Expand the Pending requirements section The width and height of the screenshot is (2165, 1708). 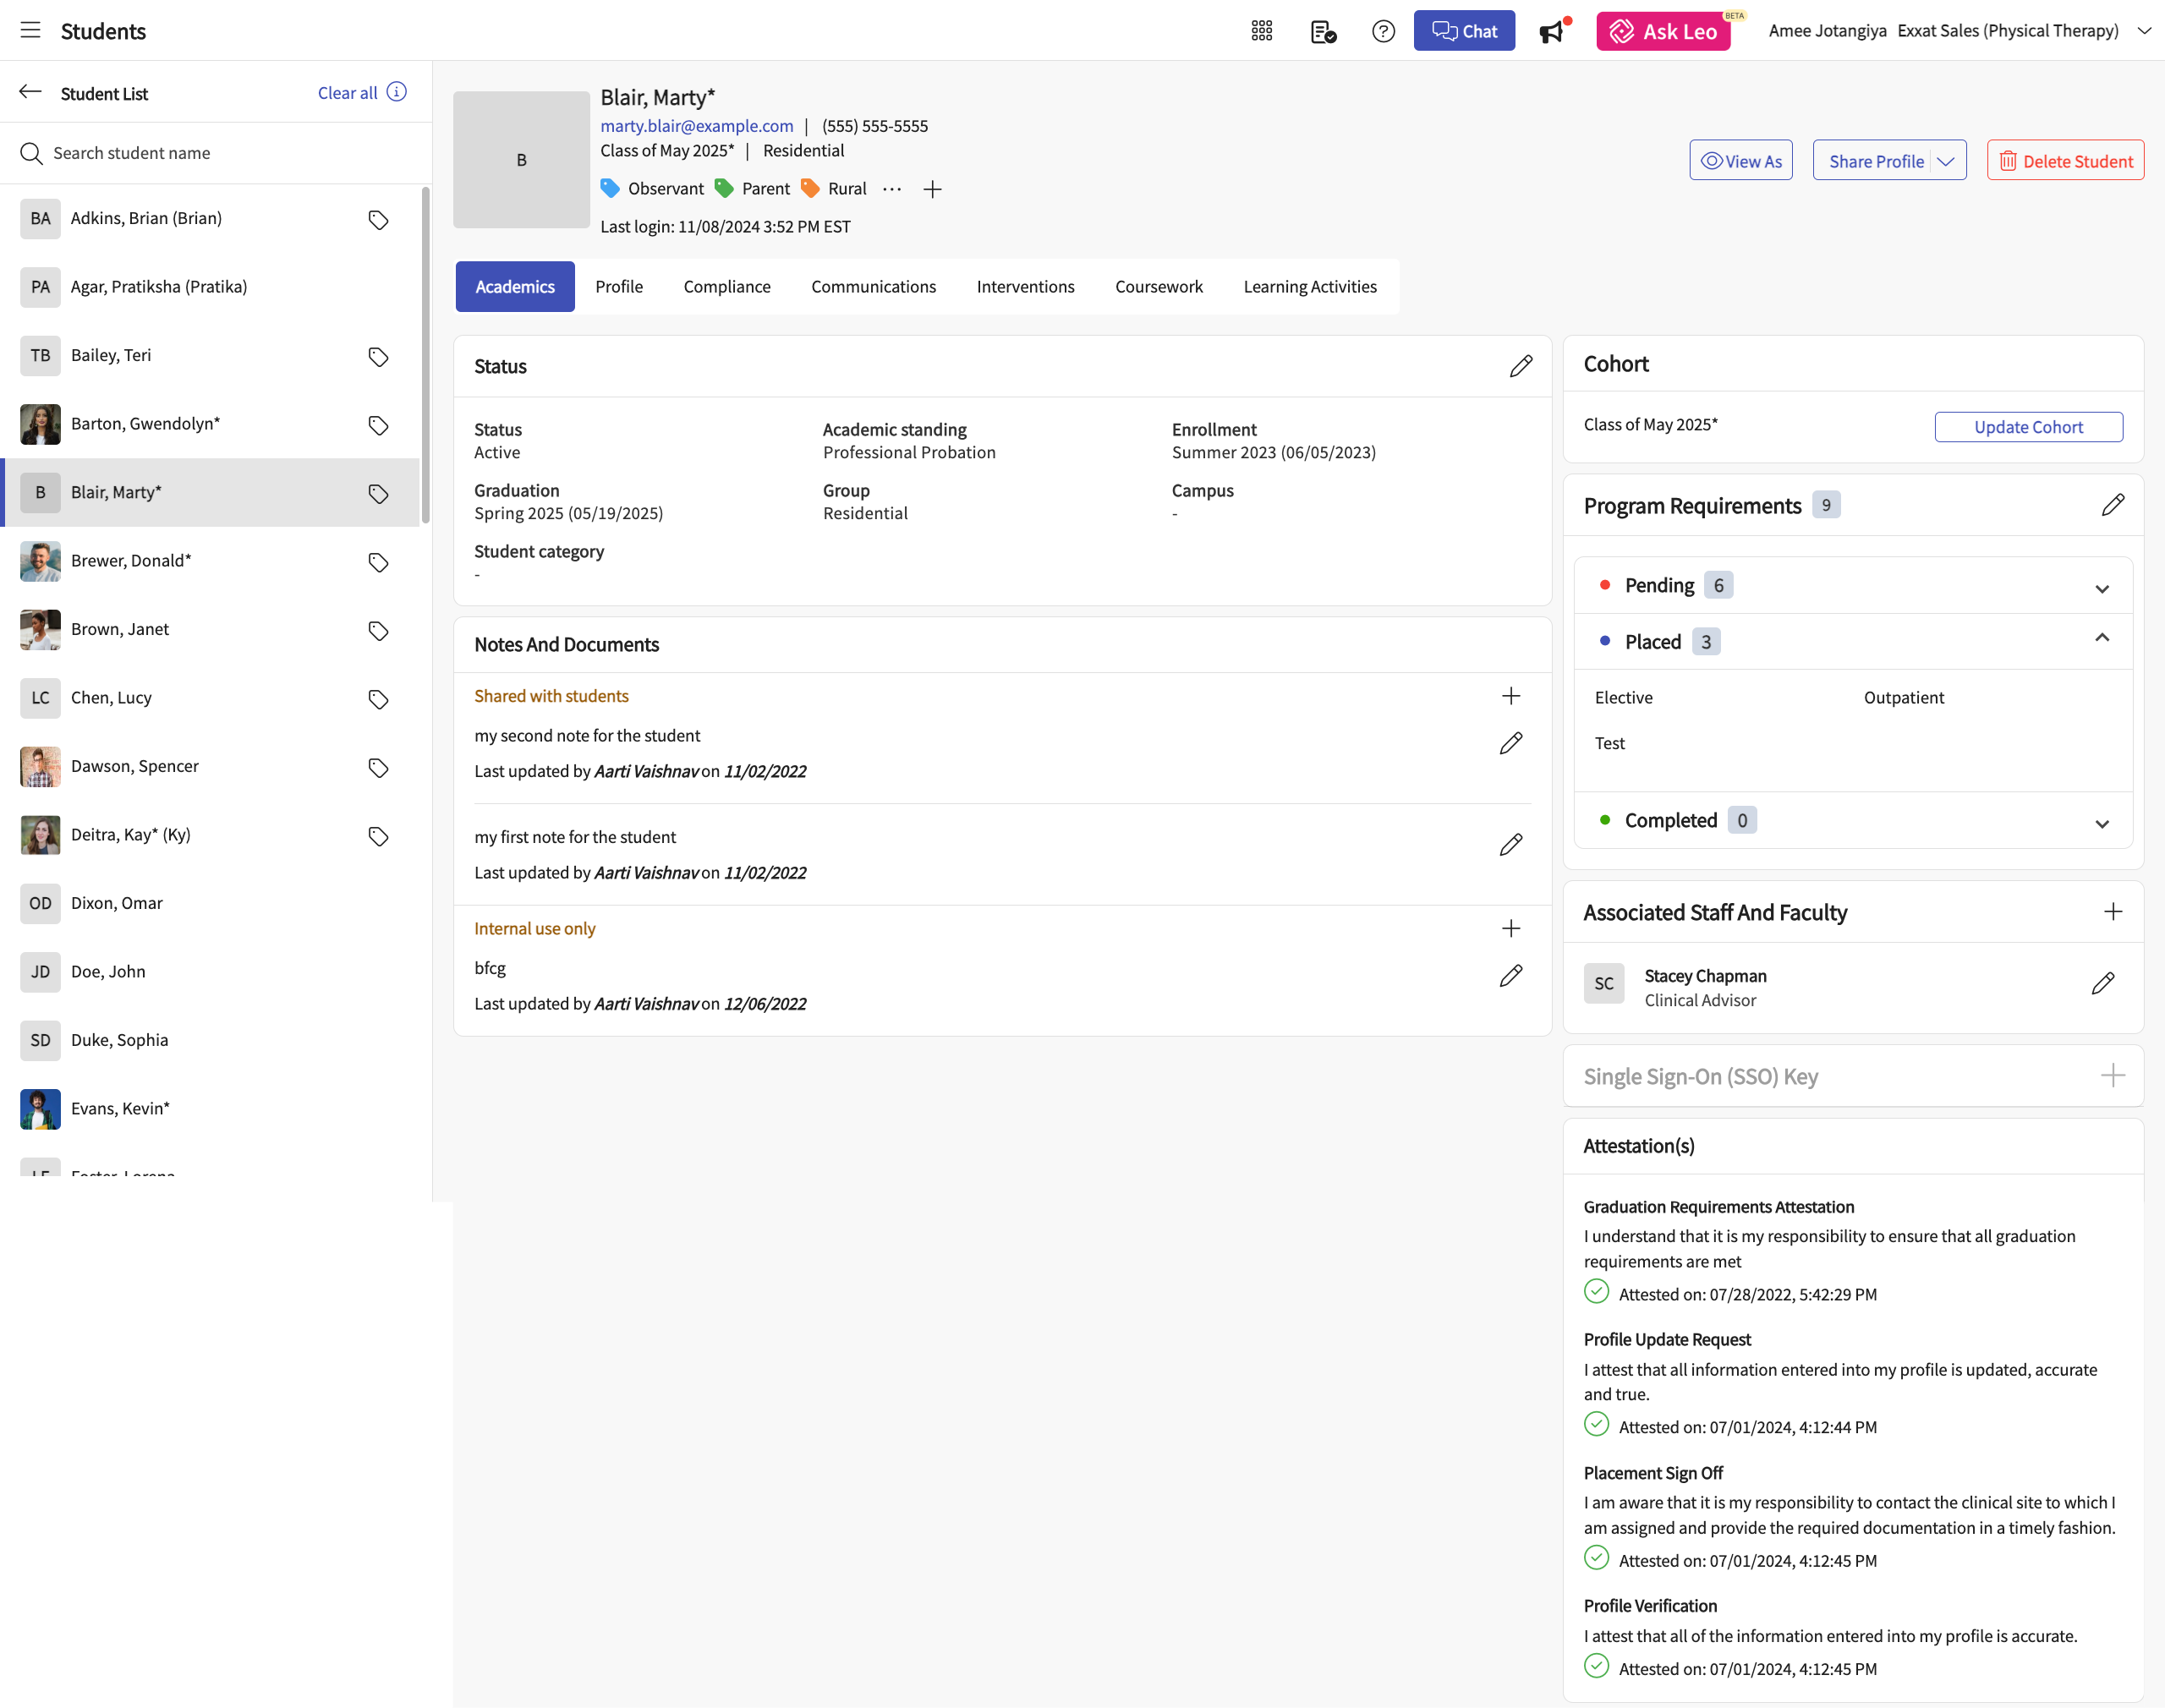pos(2101,588)
